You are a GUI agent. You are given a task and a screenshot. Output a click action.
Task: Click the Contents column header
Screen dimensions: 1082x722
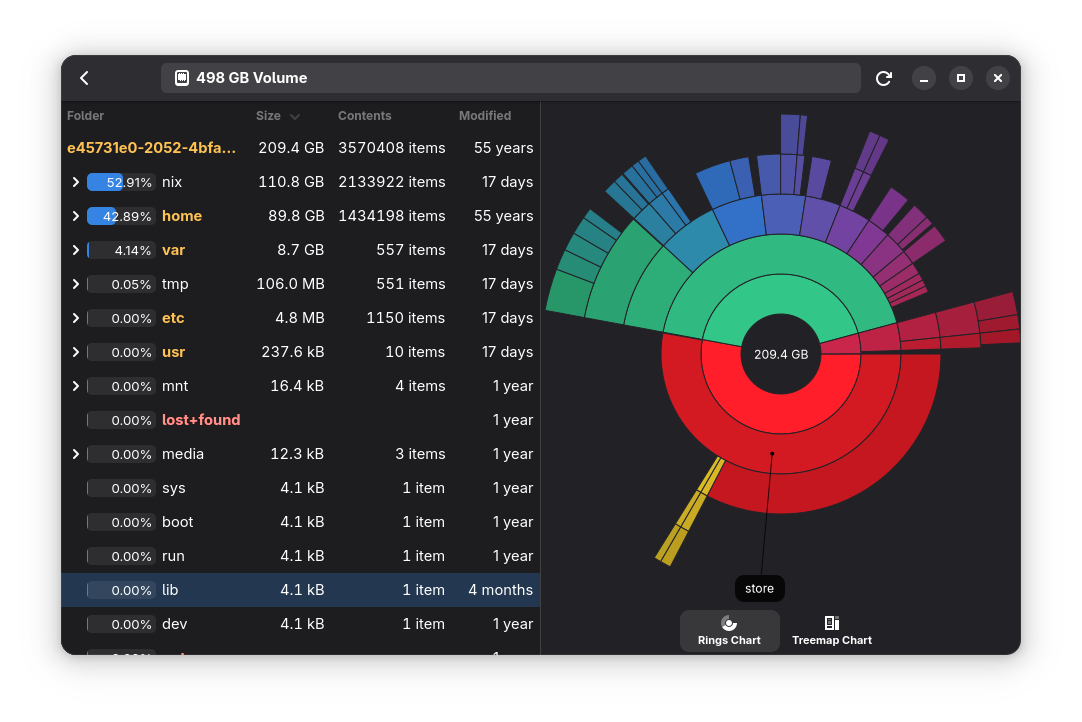coord(365,116)
